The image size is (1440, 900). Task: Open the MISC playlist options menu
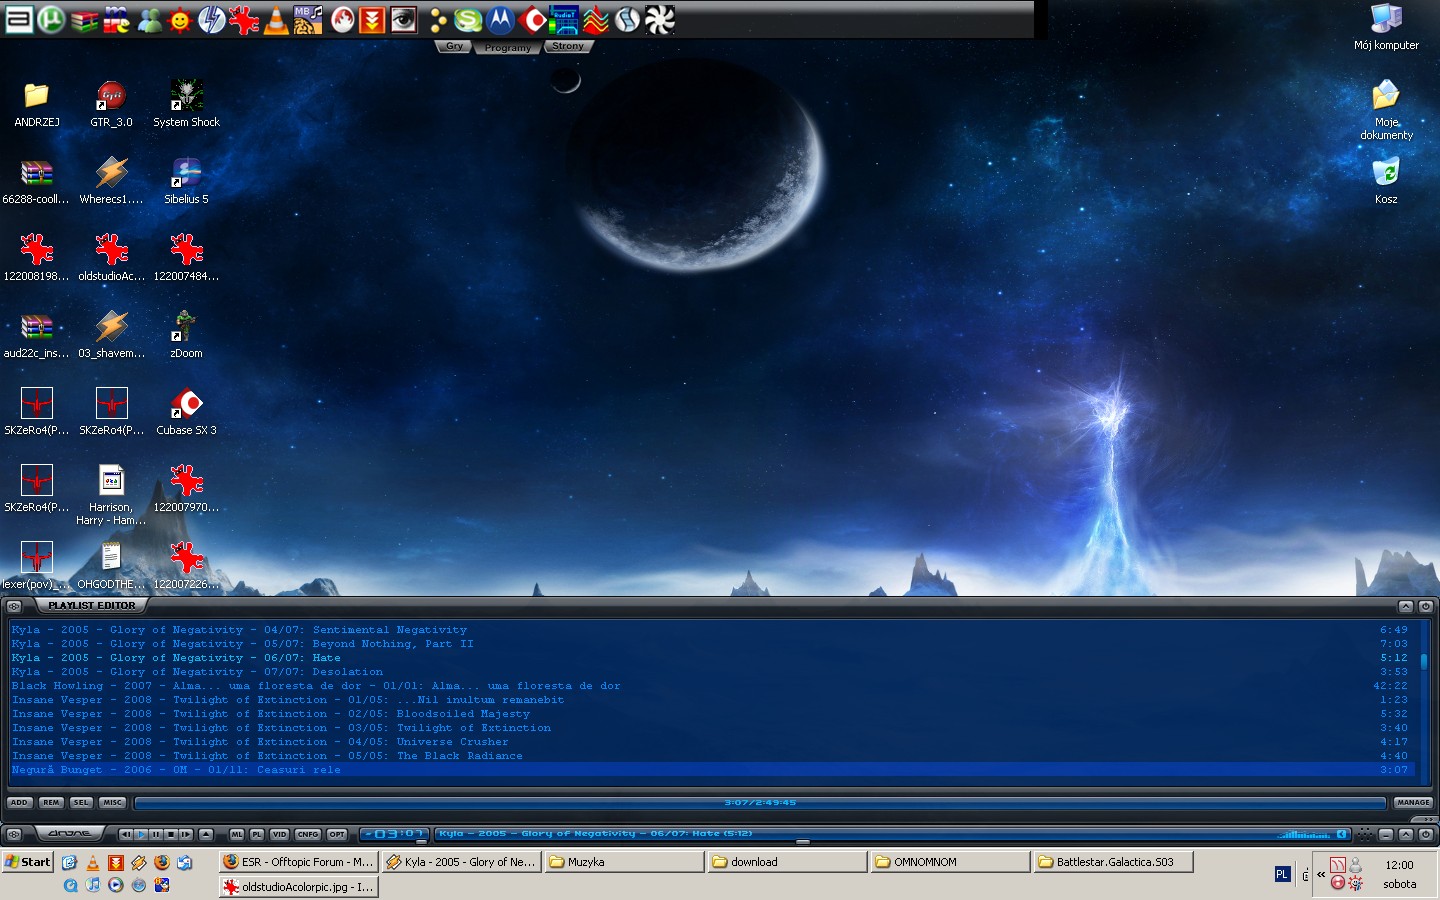(112, 802)
